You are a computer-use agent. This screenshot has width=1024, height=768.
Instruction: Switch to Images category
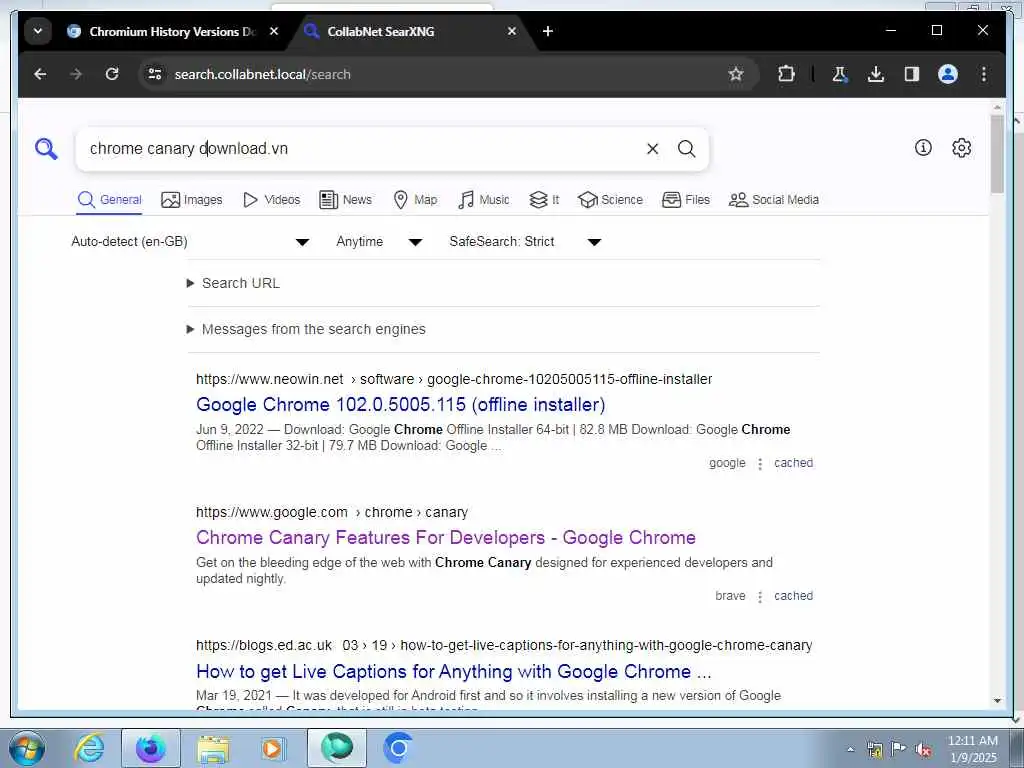(x=192, y=200)
